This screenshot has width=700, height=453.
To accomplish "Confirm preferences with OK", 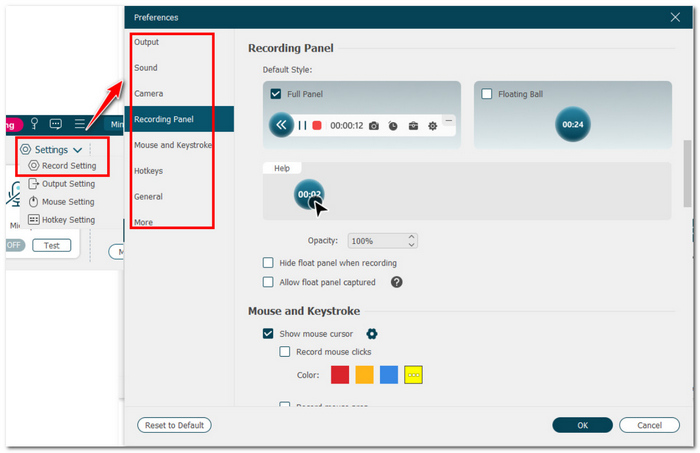I will (x=583, y=425).
